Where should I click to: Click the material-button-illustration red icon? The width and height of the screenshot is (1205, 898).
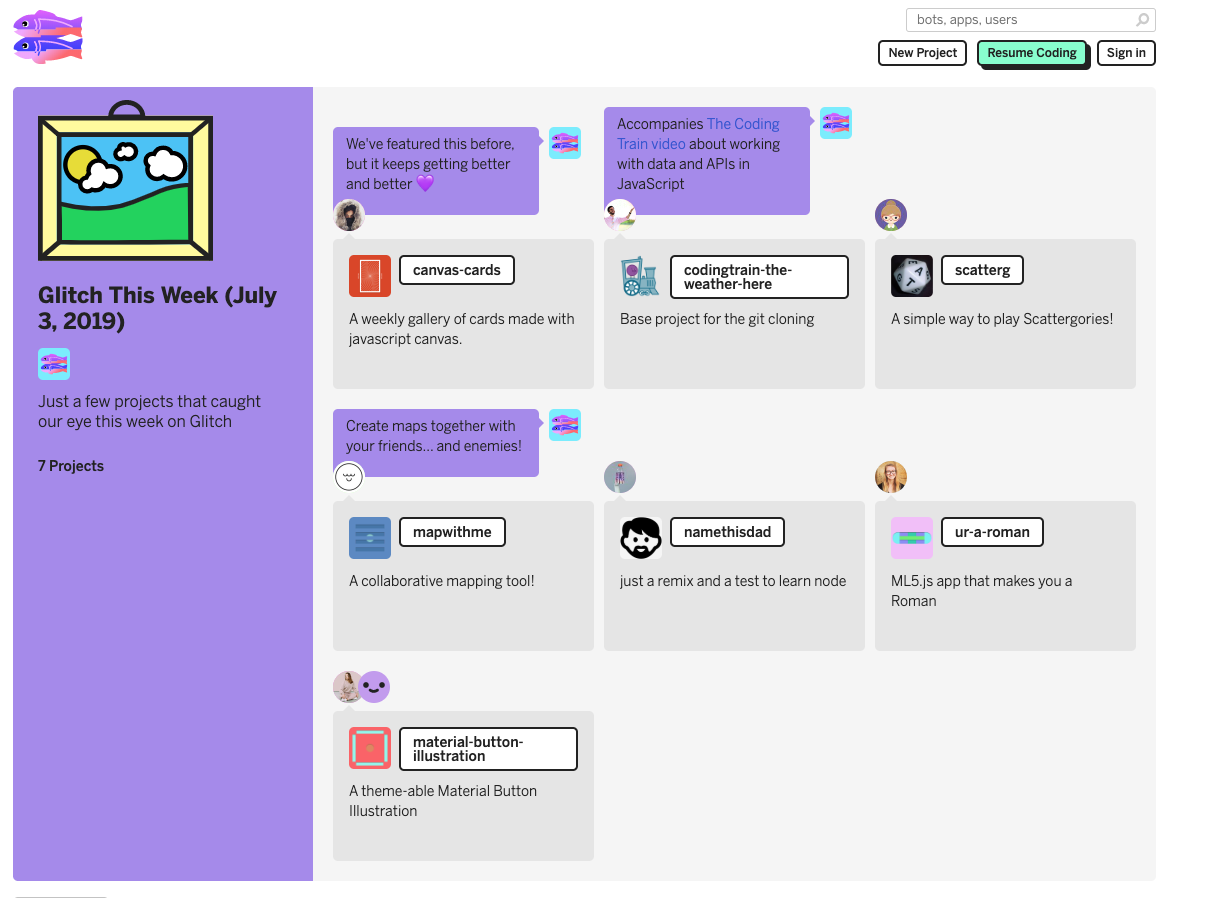(x=370, y=748)
